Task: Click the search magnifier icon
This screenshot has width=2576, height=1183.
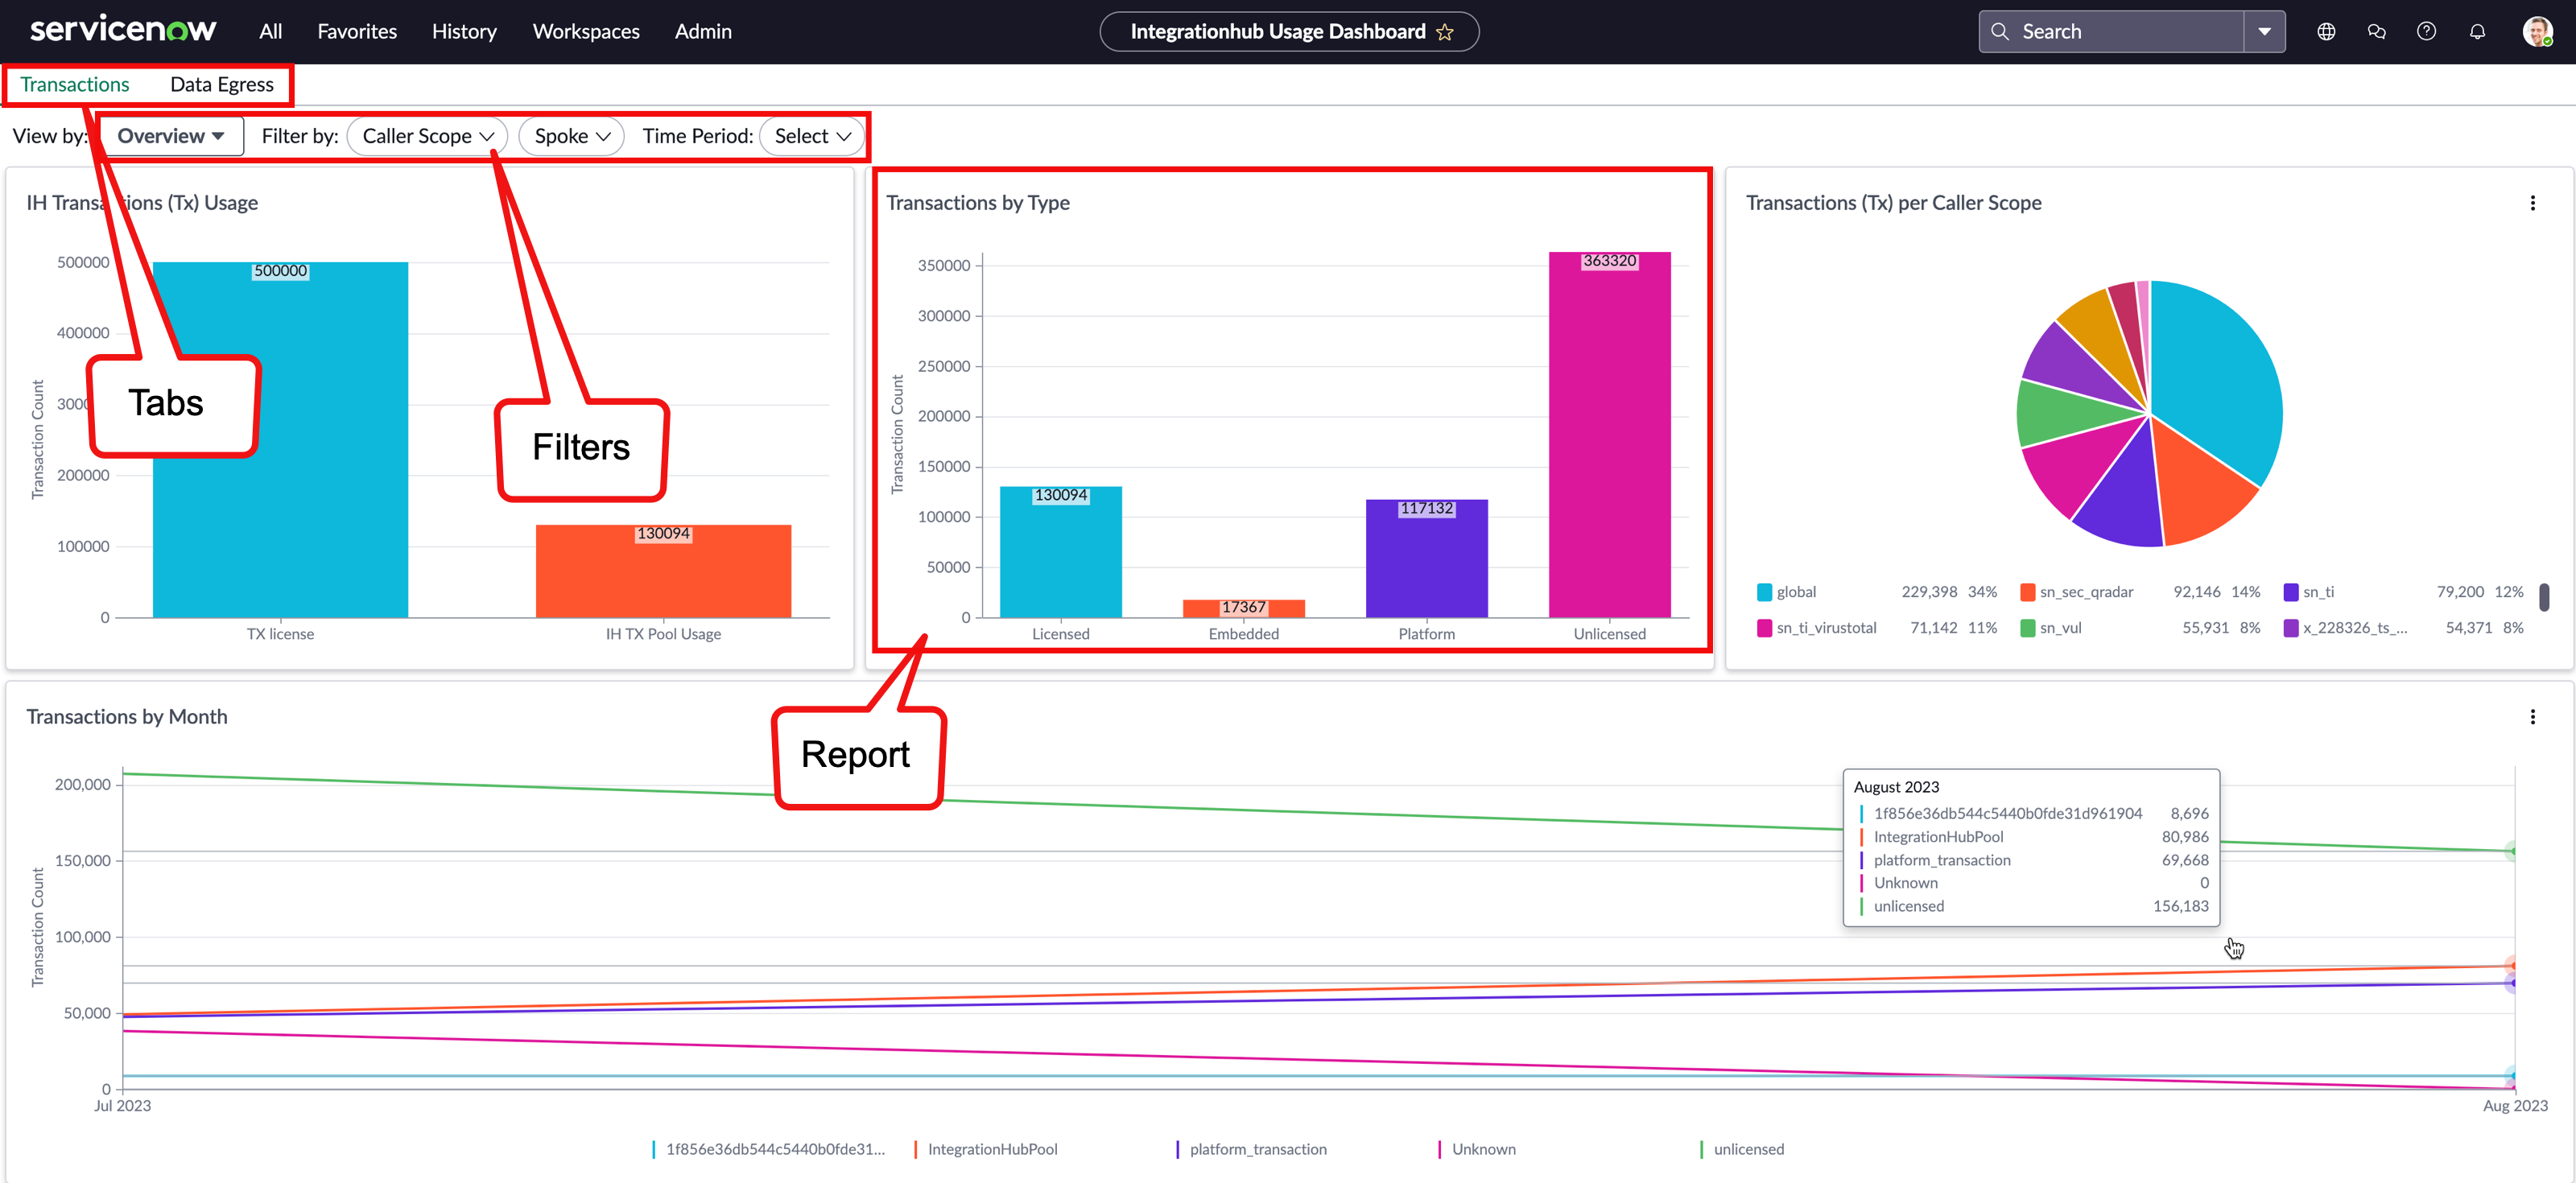Action: 2000,32
